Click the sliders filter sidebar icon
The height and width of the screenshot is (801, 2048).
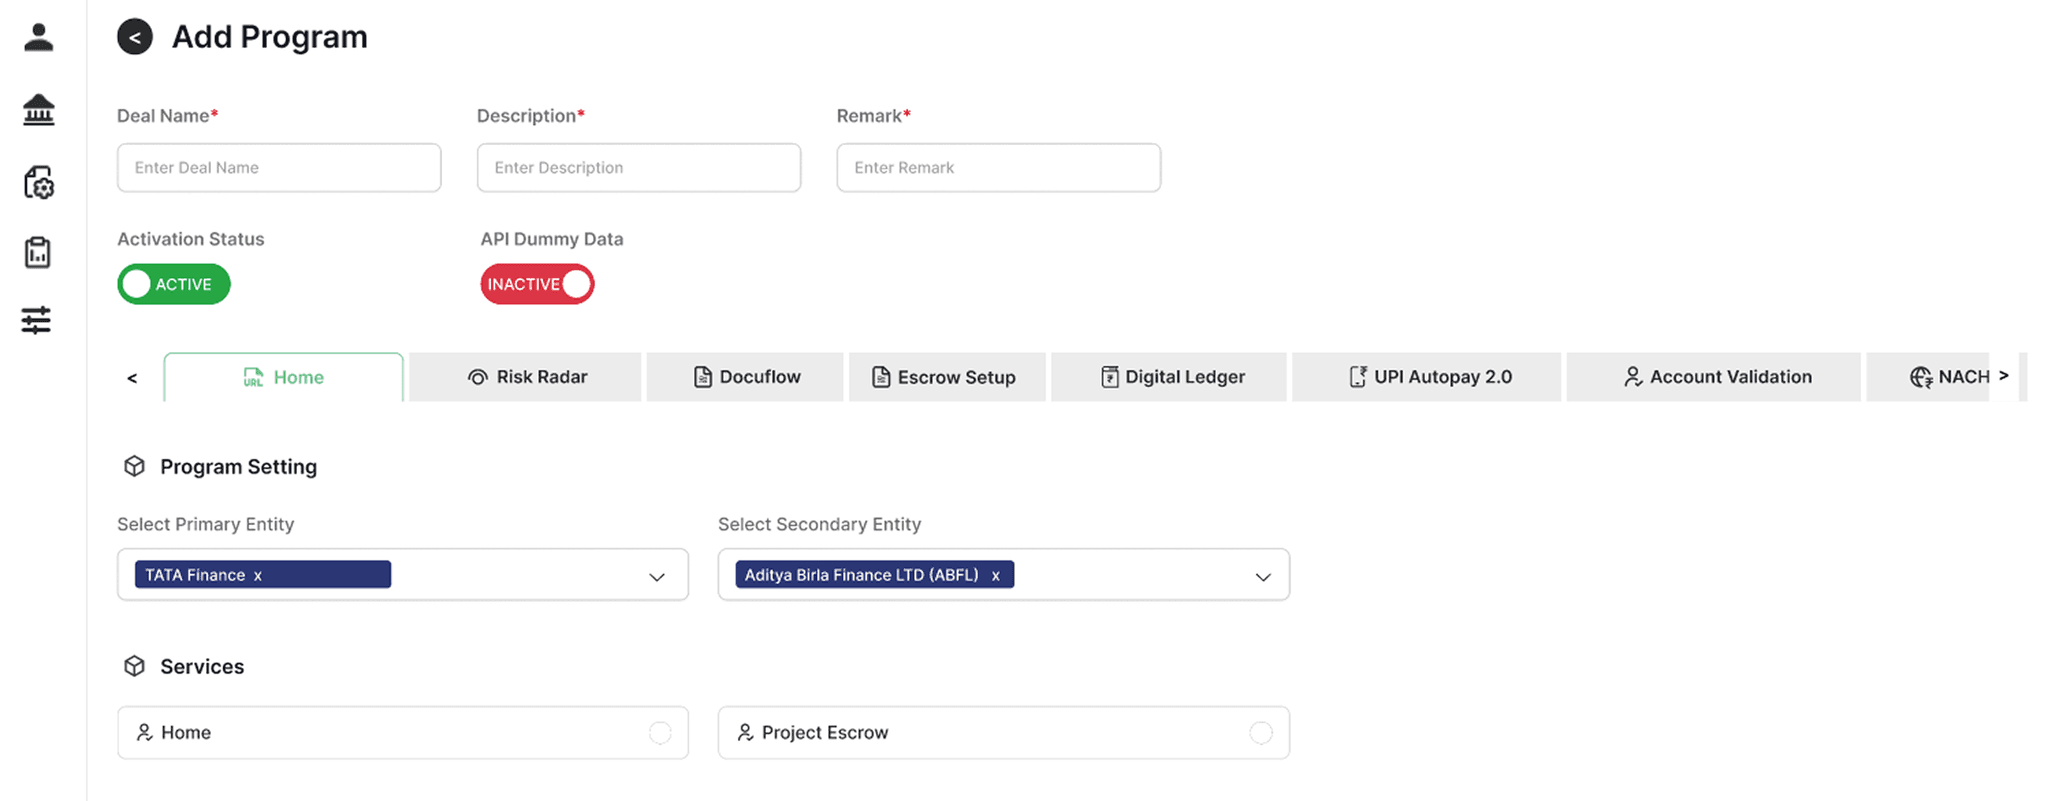point(37,320)
